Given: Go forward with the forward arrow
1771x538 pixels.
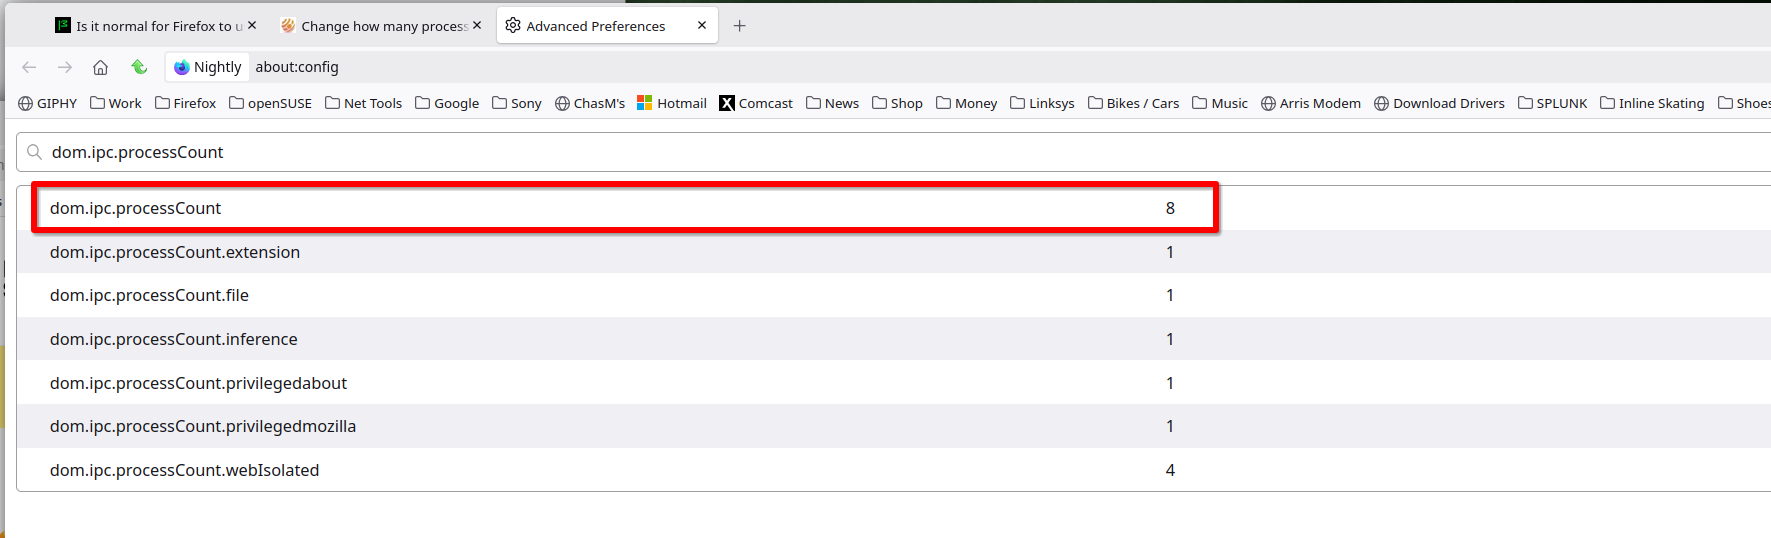Looking at the screenshot, I should click(65, 67).
